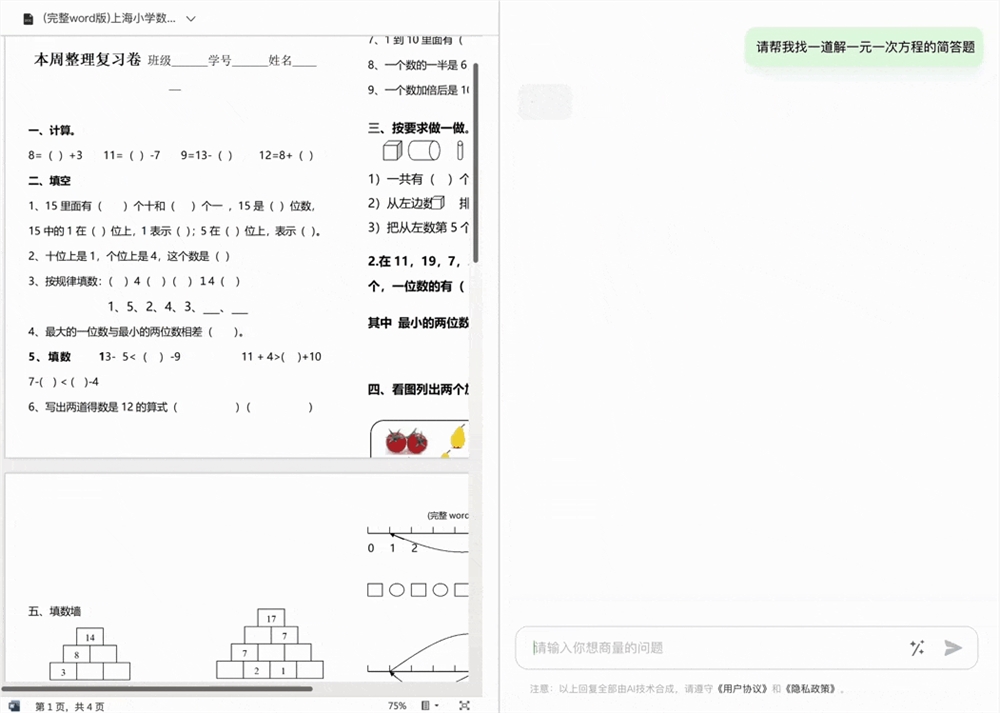The width and height of the screenshot is (1000, 713).
Task: Click the chat message input field
Action: click(x=700, y=648)
